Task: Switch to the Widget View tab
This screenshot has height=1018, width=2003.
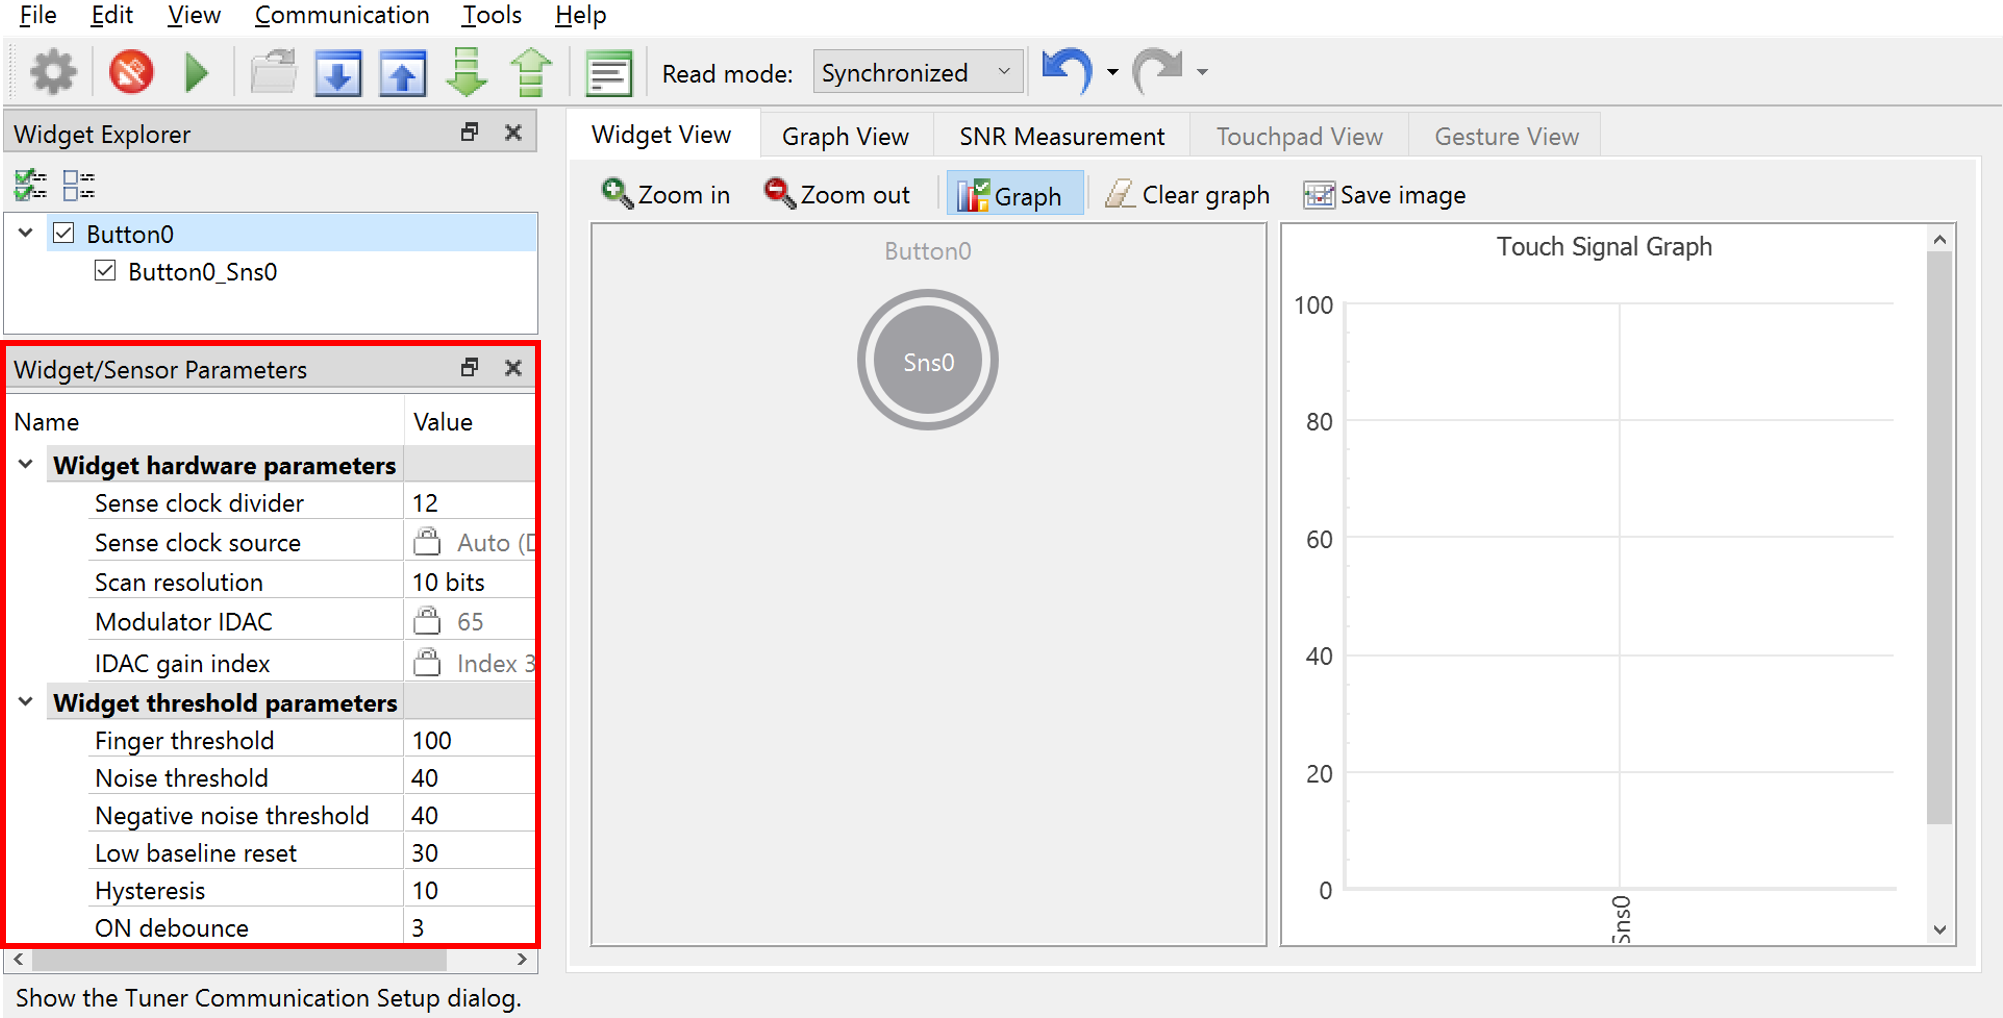Action: [661, 135]
